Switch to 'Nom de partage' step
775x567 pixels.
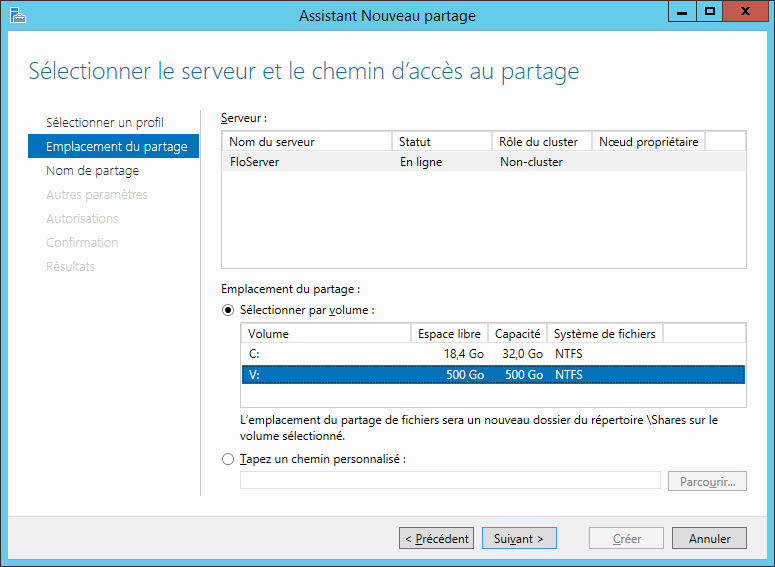pyautogui.click(x=92, y=171)
